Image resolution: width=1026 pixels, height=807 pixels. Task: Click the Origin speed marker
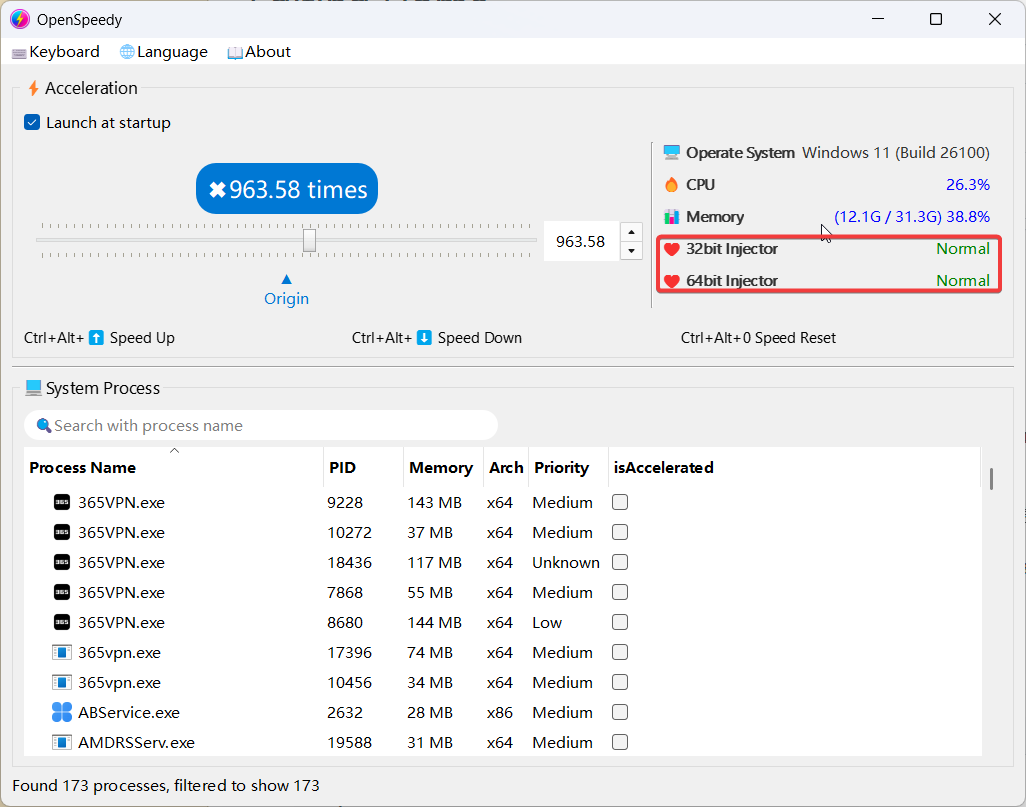(x=287, y=291)
